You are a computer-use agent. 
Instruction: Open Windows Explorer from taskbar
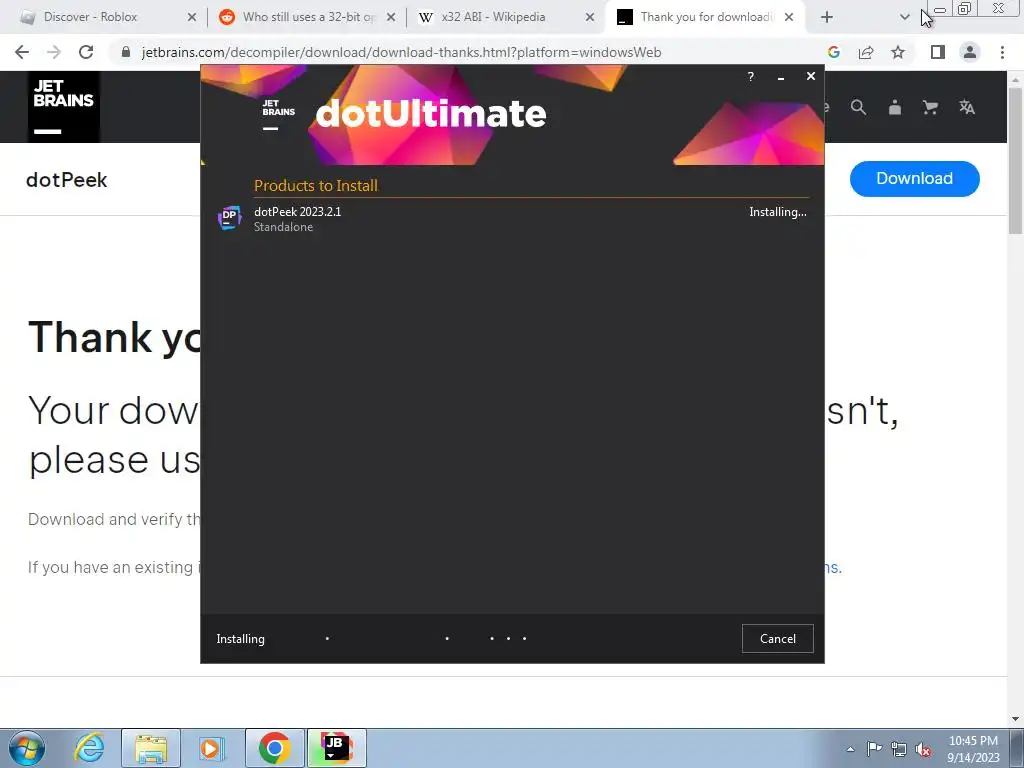[x=151, y=748]
